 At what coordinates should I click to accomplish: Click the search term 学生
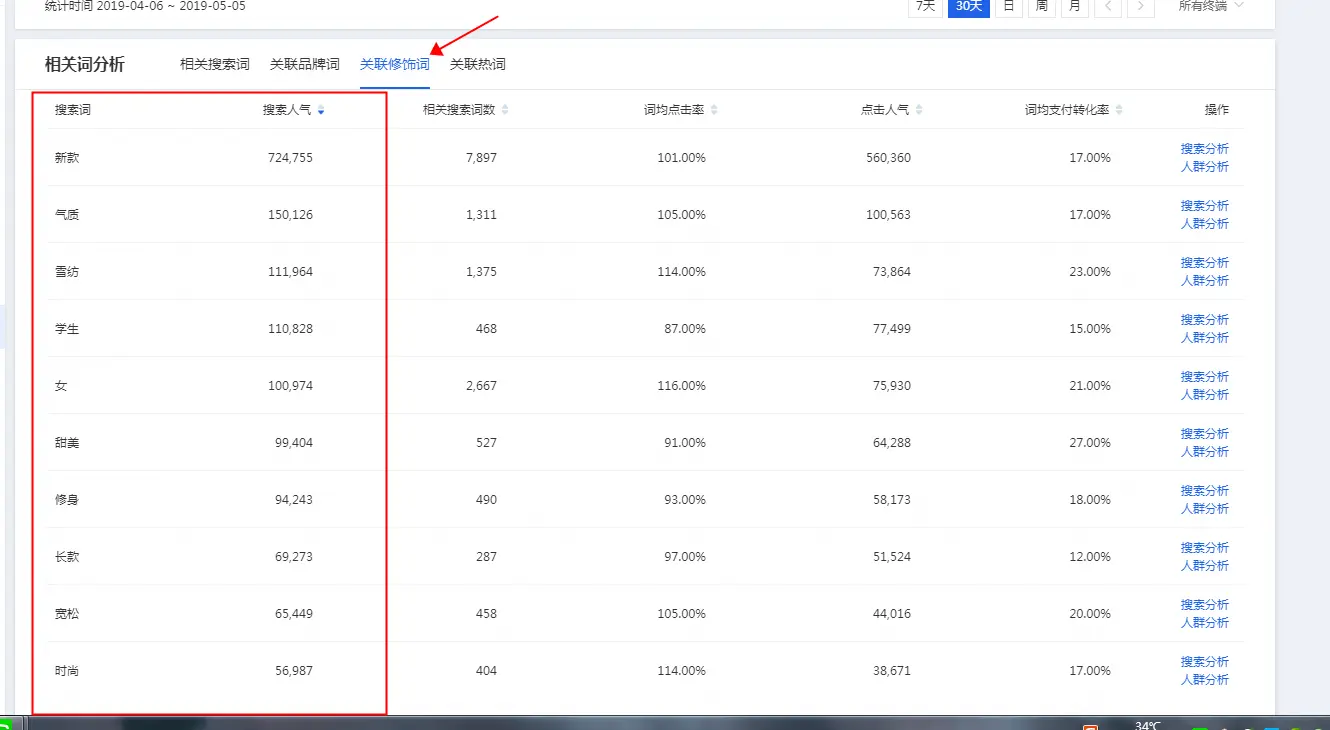67,329
